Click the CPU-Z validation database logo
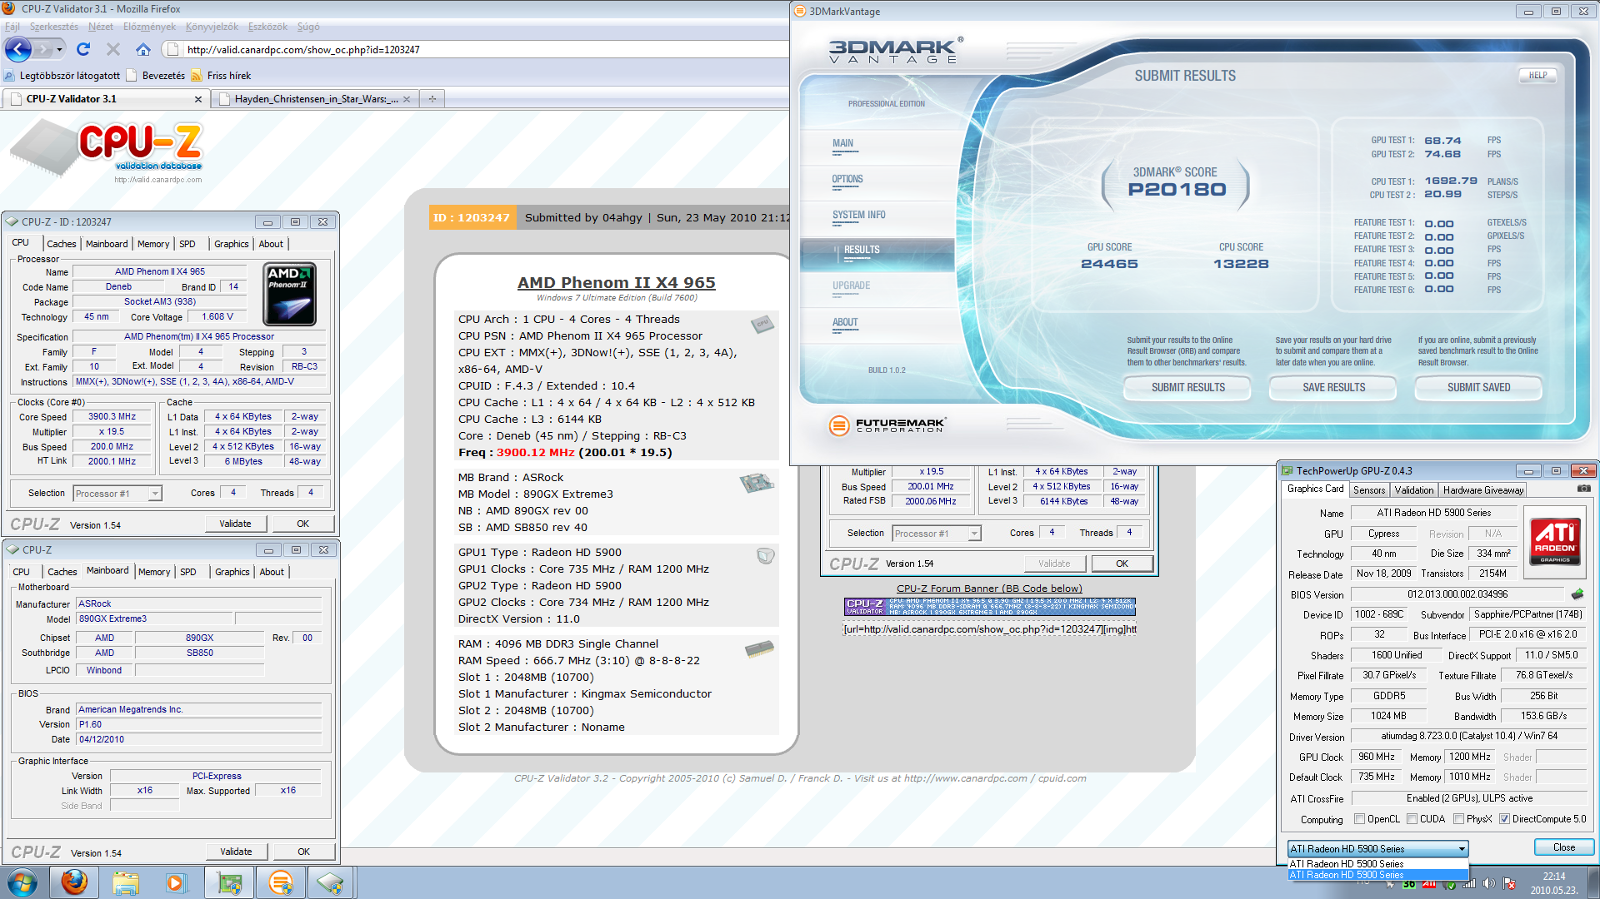This screenshot has height=899, width=1600. (x=108, y=151)
